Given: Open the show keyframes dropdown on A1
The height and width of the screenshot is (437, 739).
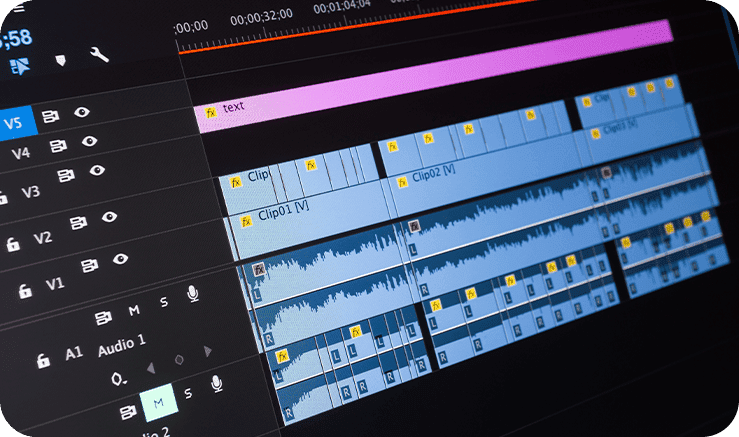Looking at the screenshot, I should point(118,379).
